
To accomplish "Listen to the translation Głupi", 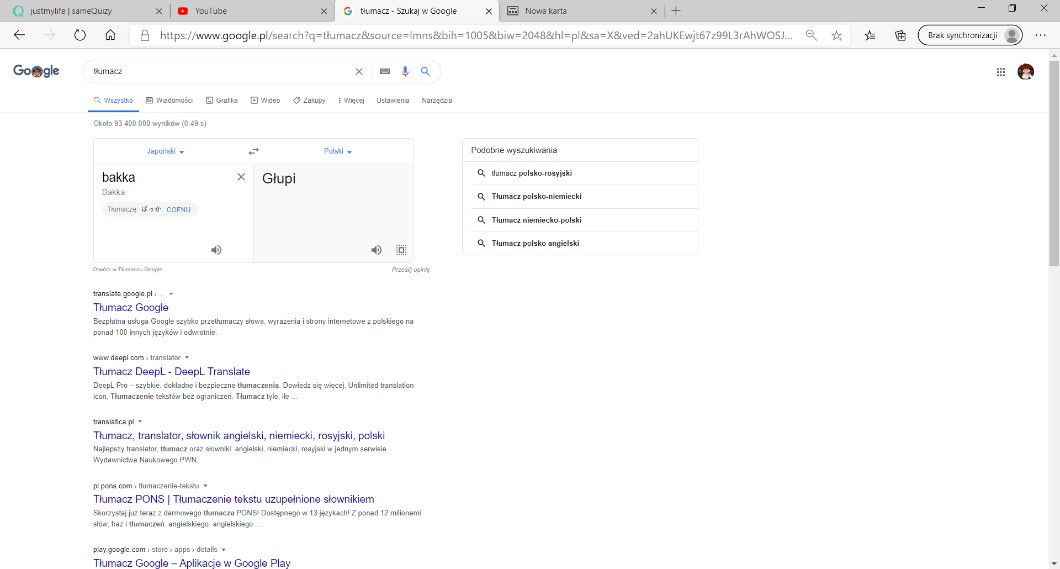I will pos(377,250).
